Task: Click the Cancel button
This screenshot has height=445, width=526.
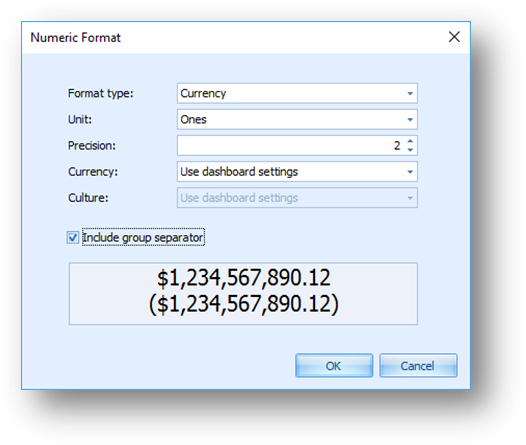Action: pyautogui.click(x=418, y=366)
